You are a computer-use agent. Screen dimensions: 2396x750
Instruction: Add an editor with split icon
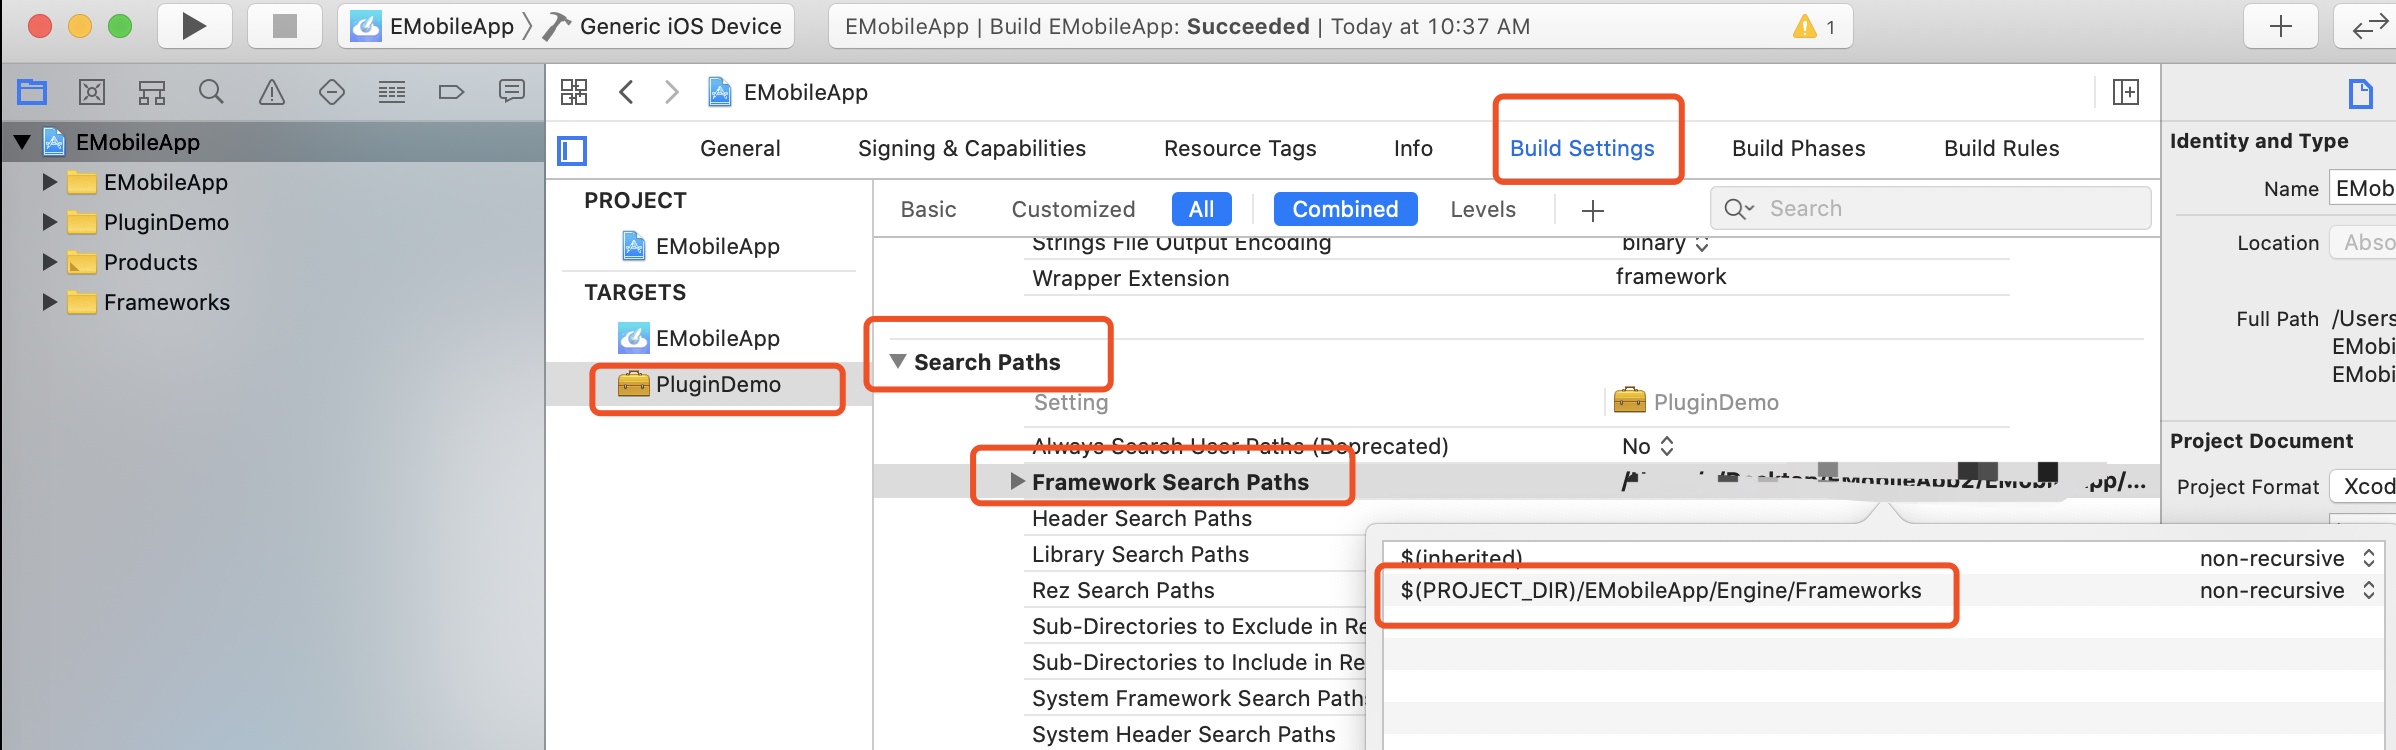pyautogui.click(x=2125, y=92)
